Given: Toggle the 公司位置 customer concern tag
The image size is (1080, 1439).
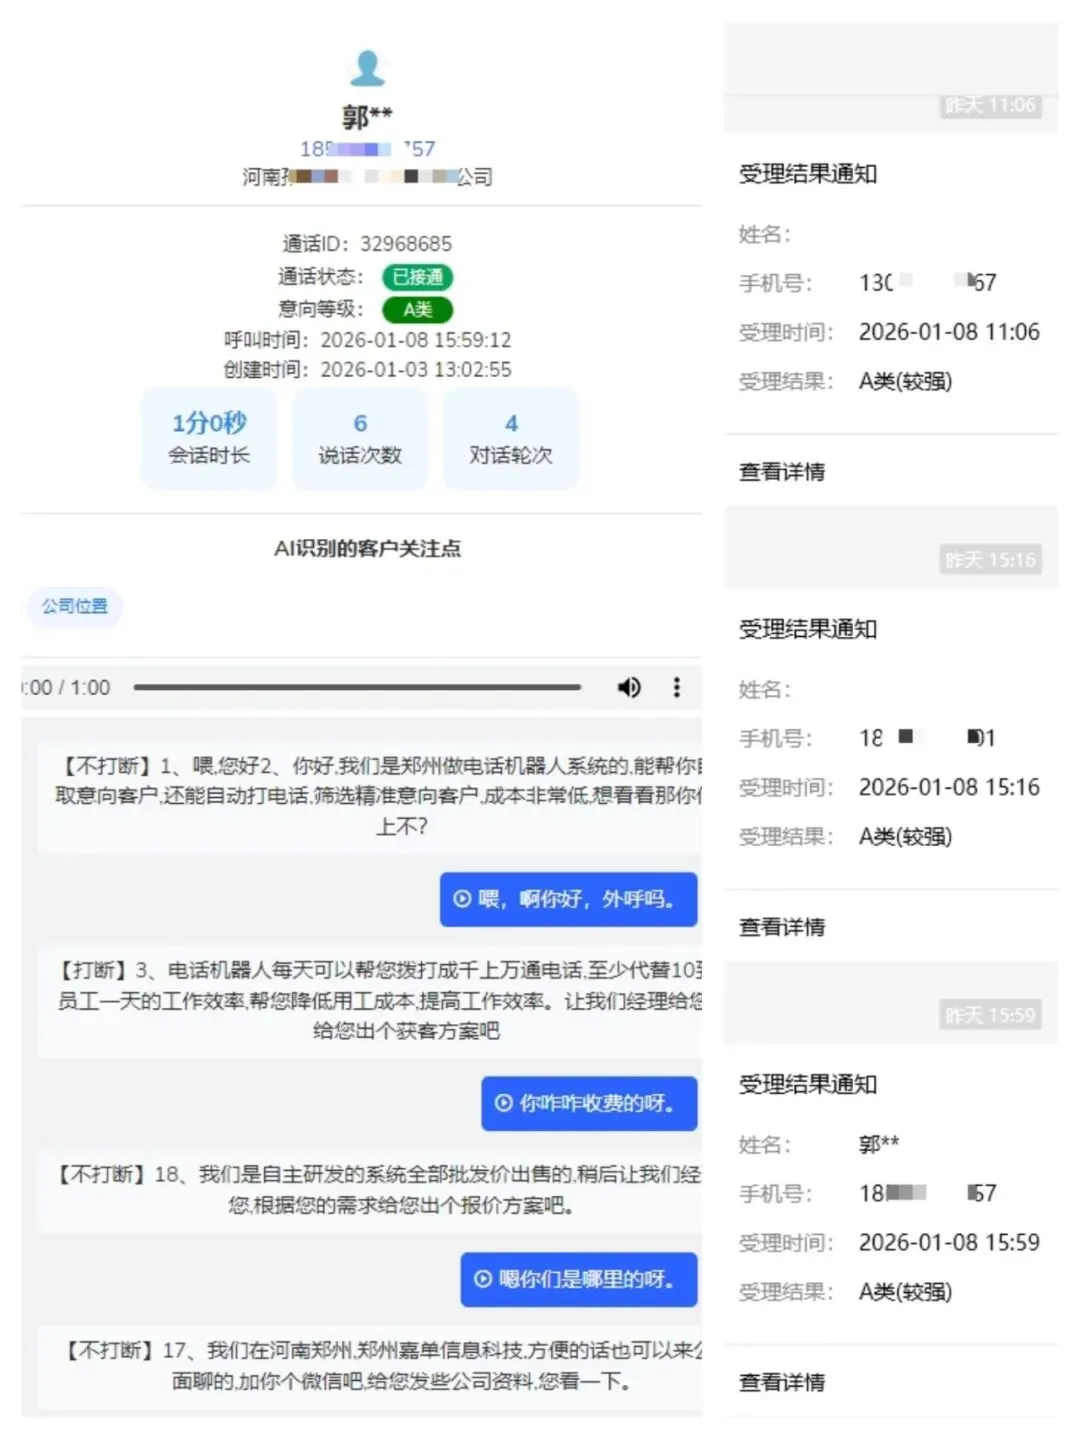Looking at the screenshot, I should pyautogui.click(x=74, y=607).
